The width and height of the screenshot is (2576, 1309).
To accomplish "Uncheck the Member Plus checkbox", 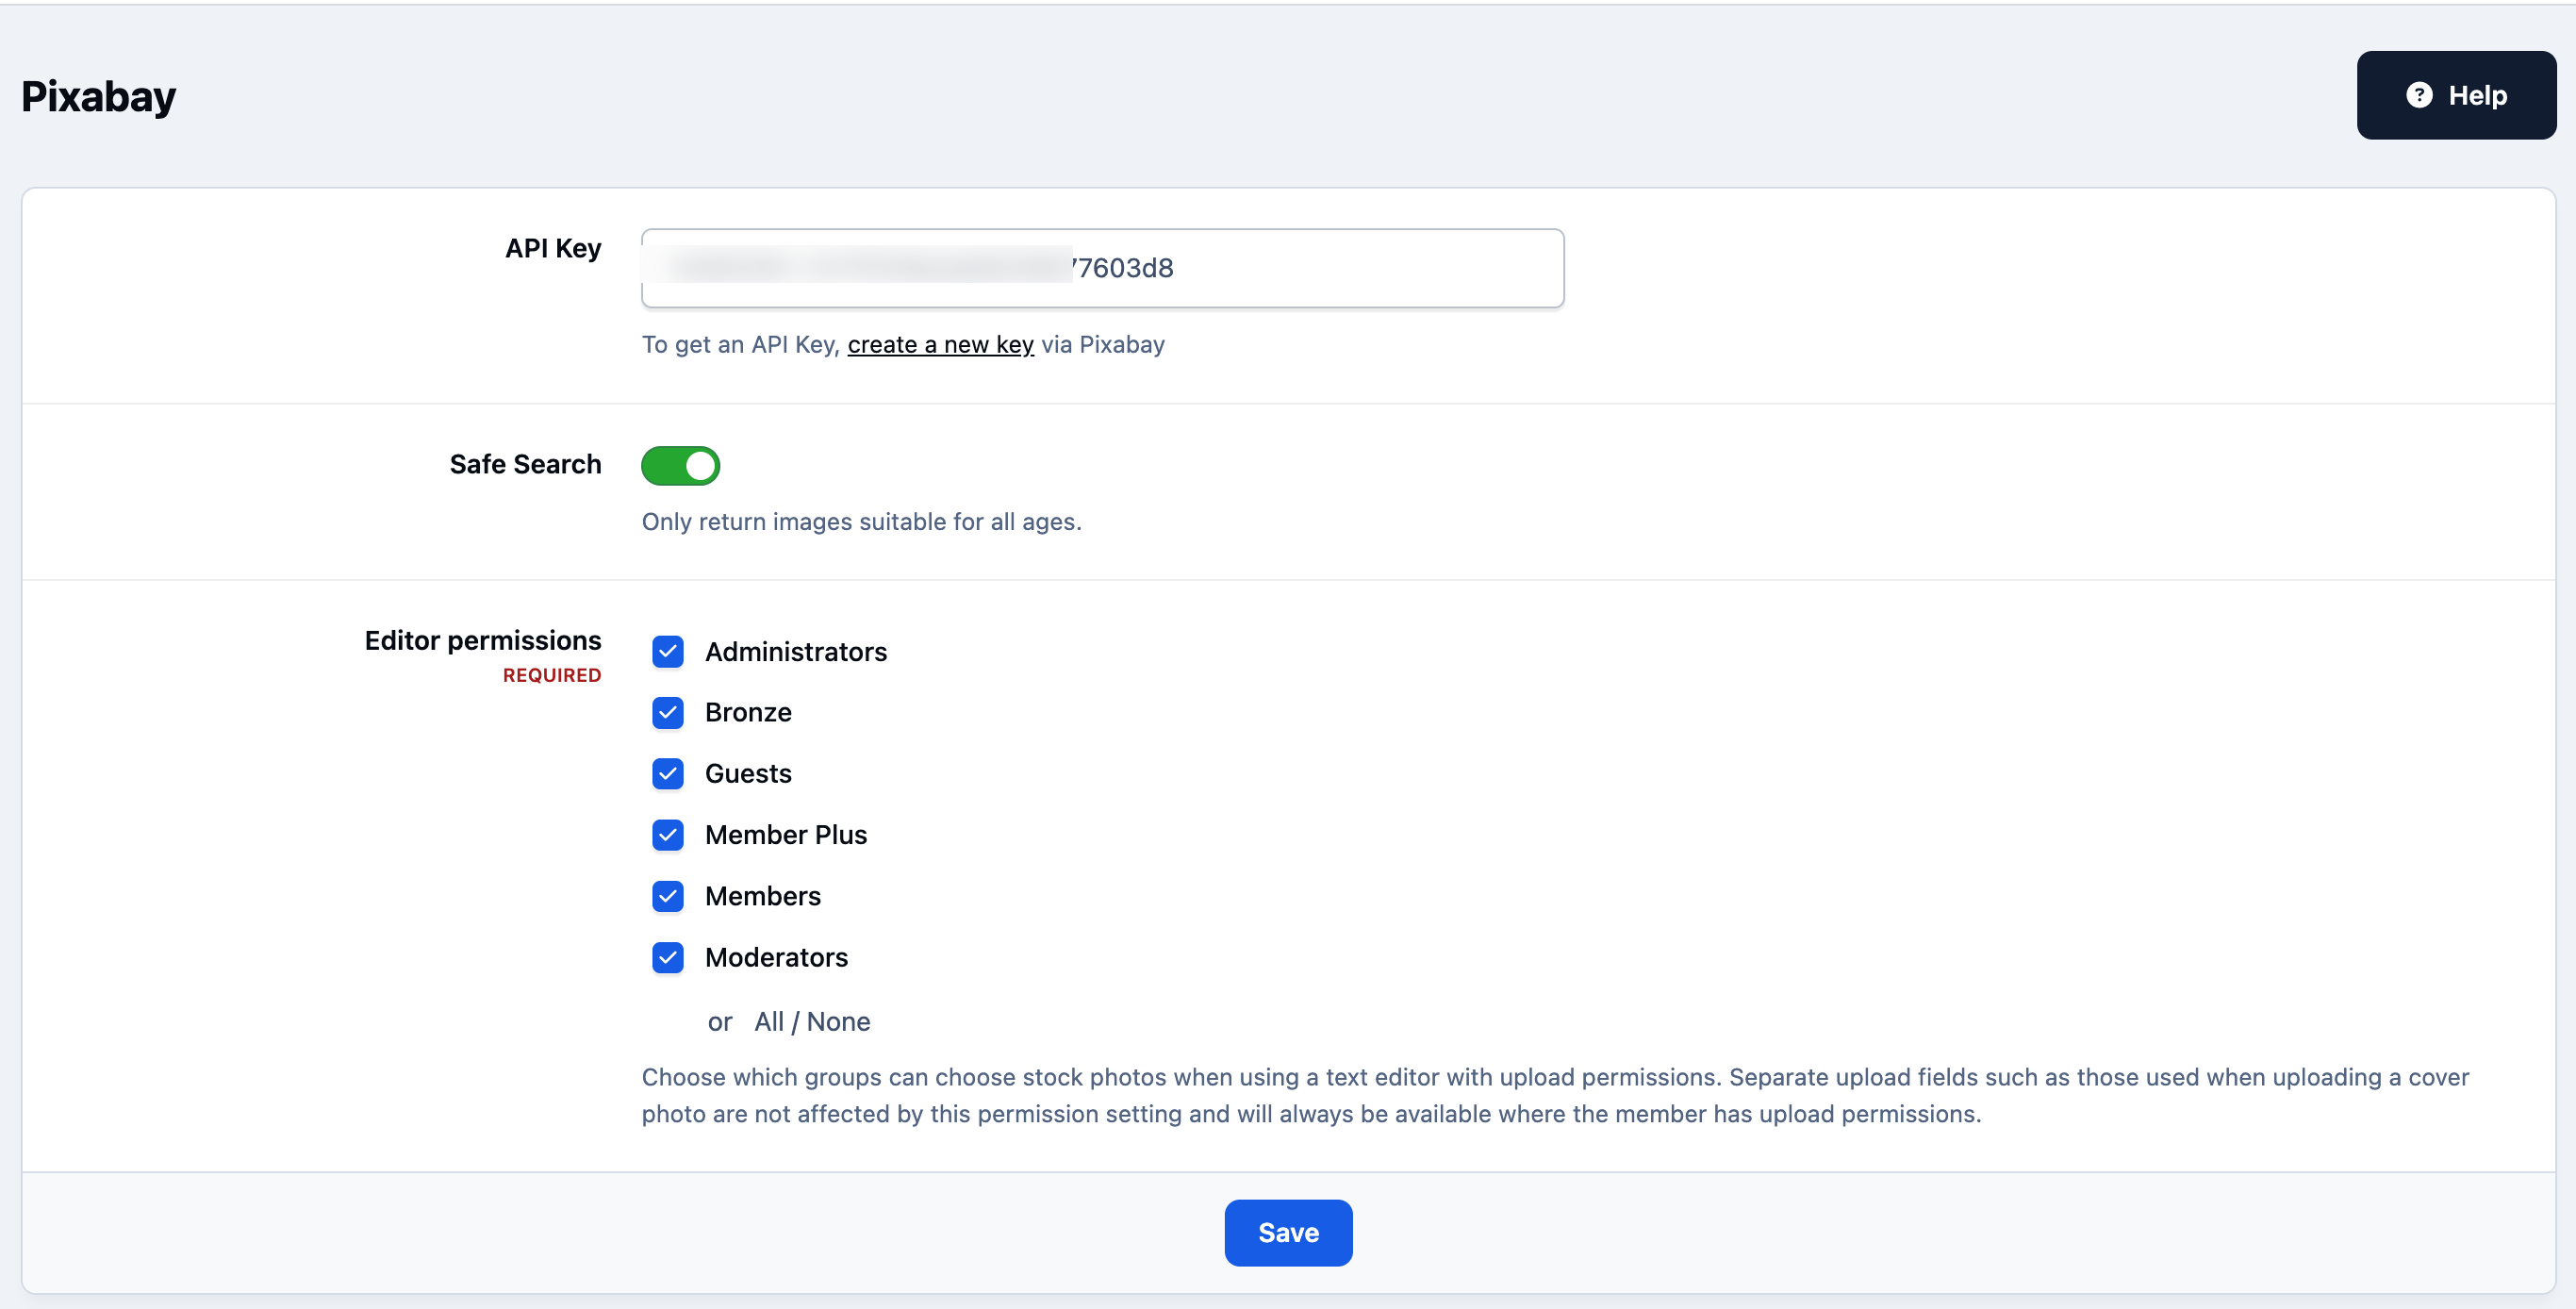I will coord(668,835).
